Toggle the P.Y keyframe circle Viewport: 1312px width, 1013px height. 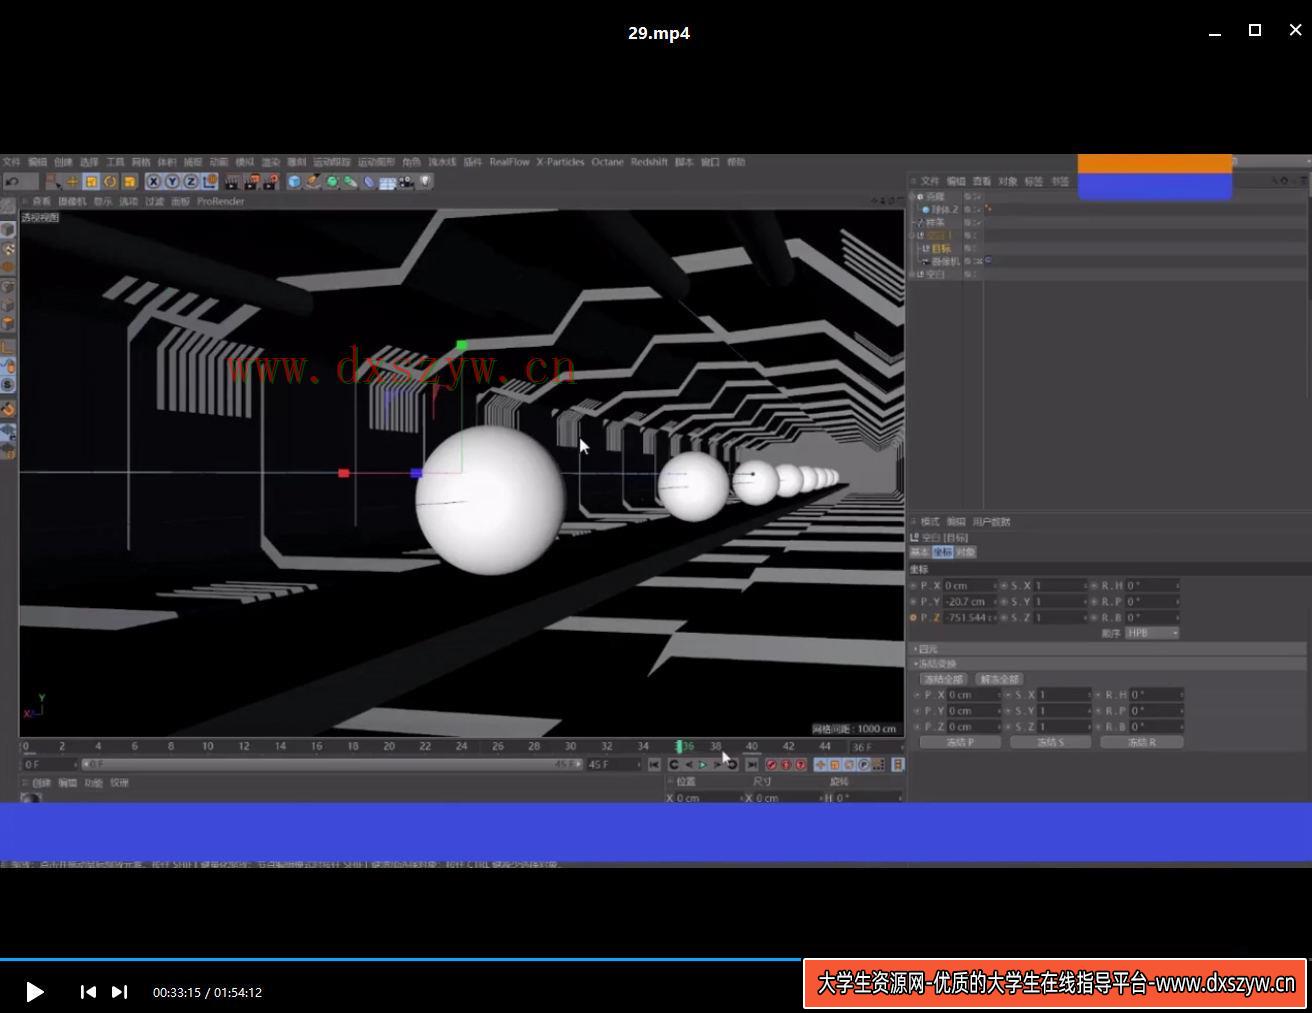(x=914, y=602)
